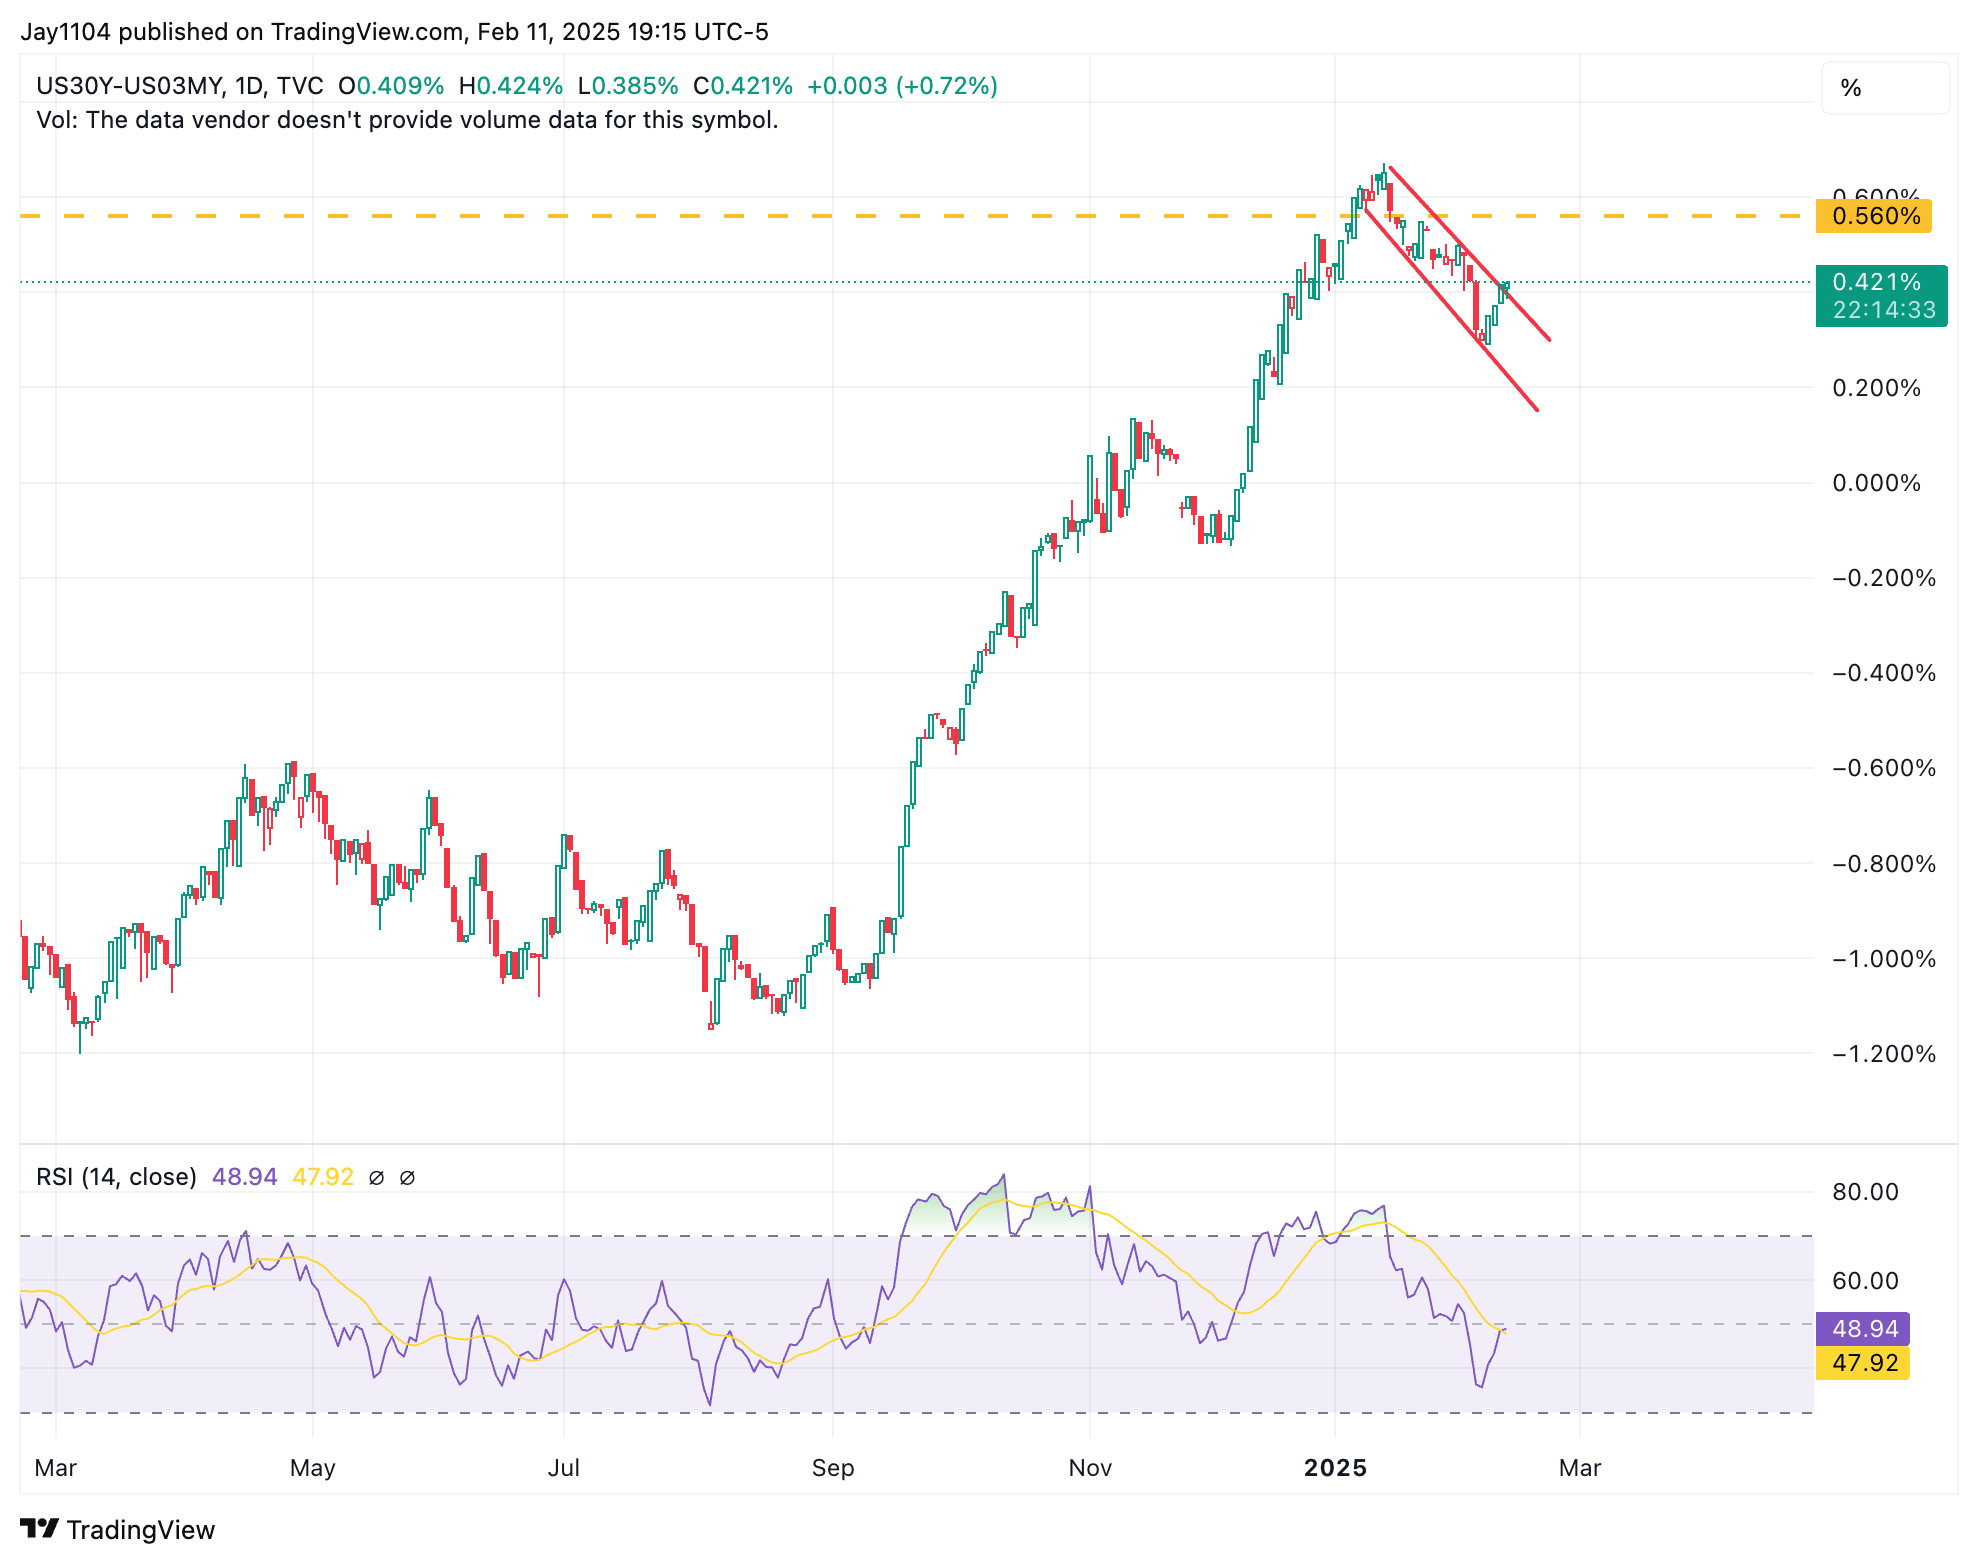This screenshot has width=1978, height=1564.
Task: Click the Mar label at left of time axis
Action: click(x=56, y=1468)
